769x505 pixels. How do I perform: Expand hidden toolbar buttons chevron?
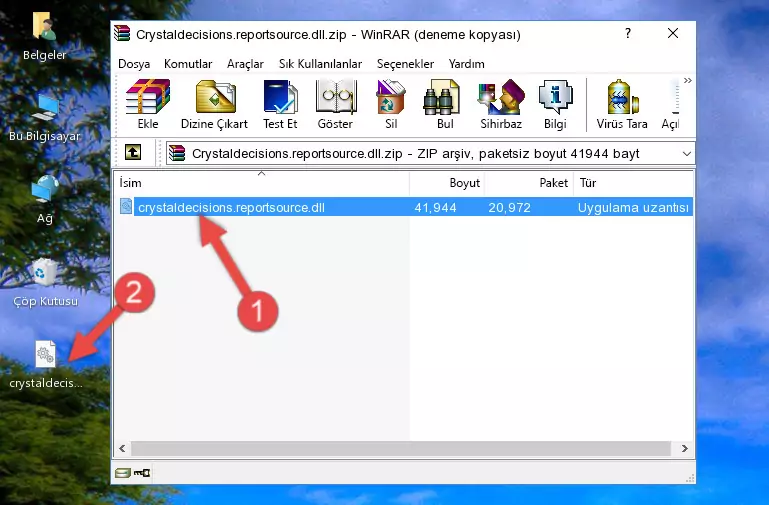pos(688,81)
